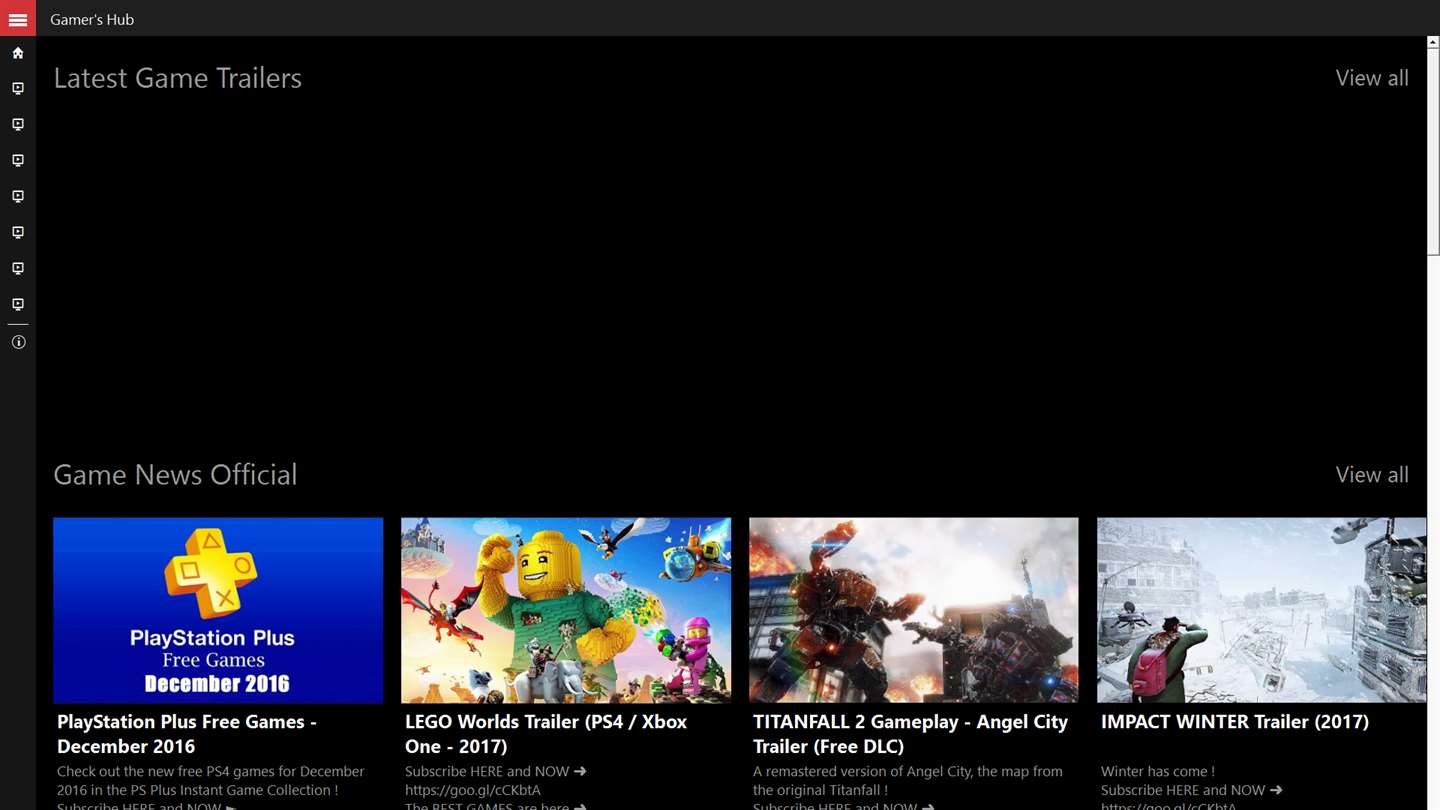Click the "https://goo.gl/cCKbtA" text under LEGO Worlds
Viewport: 1440px width, 810px height.
[473, 790]
